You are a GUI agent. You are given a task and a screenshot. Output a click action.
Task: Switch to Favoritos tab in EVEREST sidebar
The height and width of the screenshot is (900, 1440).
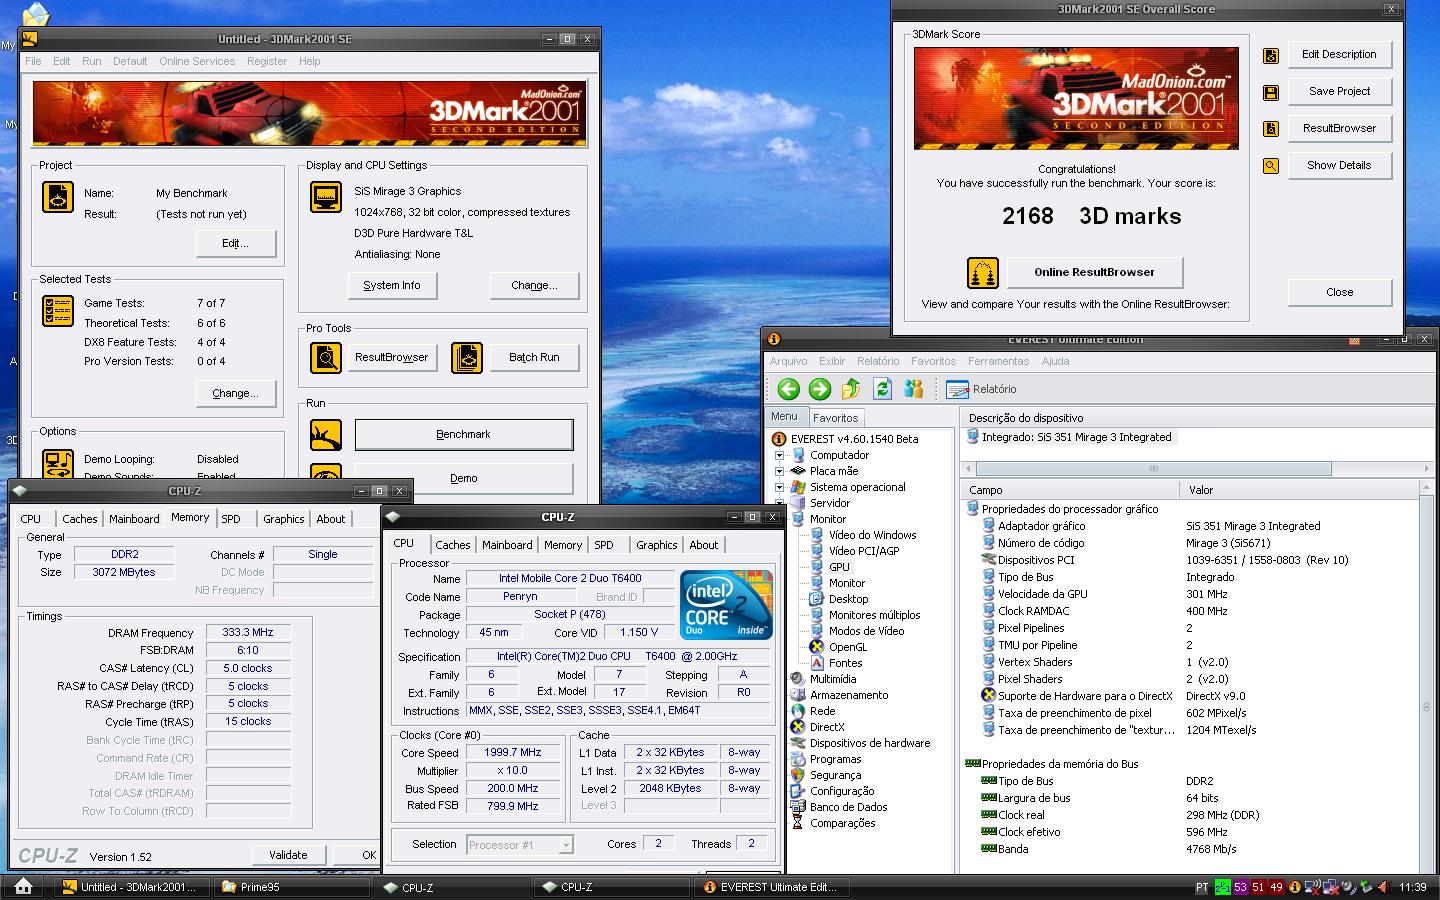click(x=835, y=418)
